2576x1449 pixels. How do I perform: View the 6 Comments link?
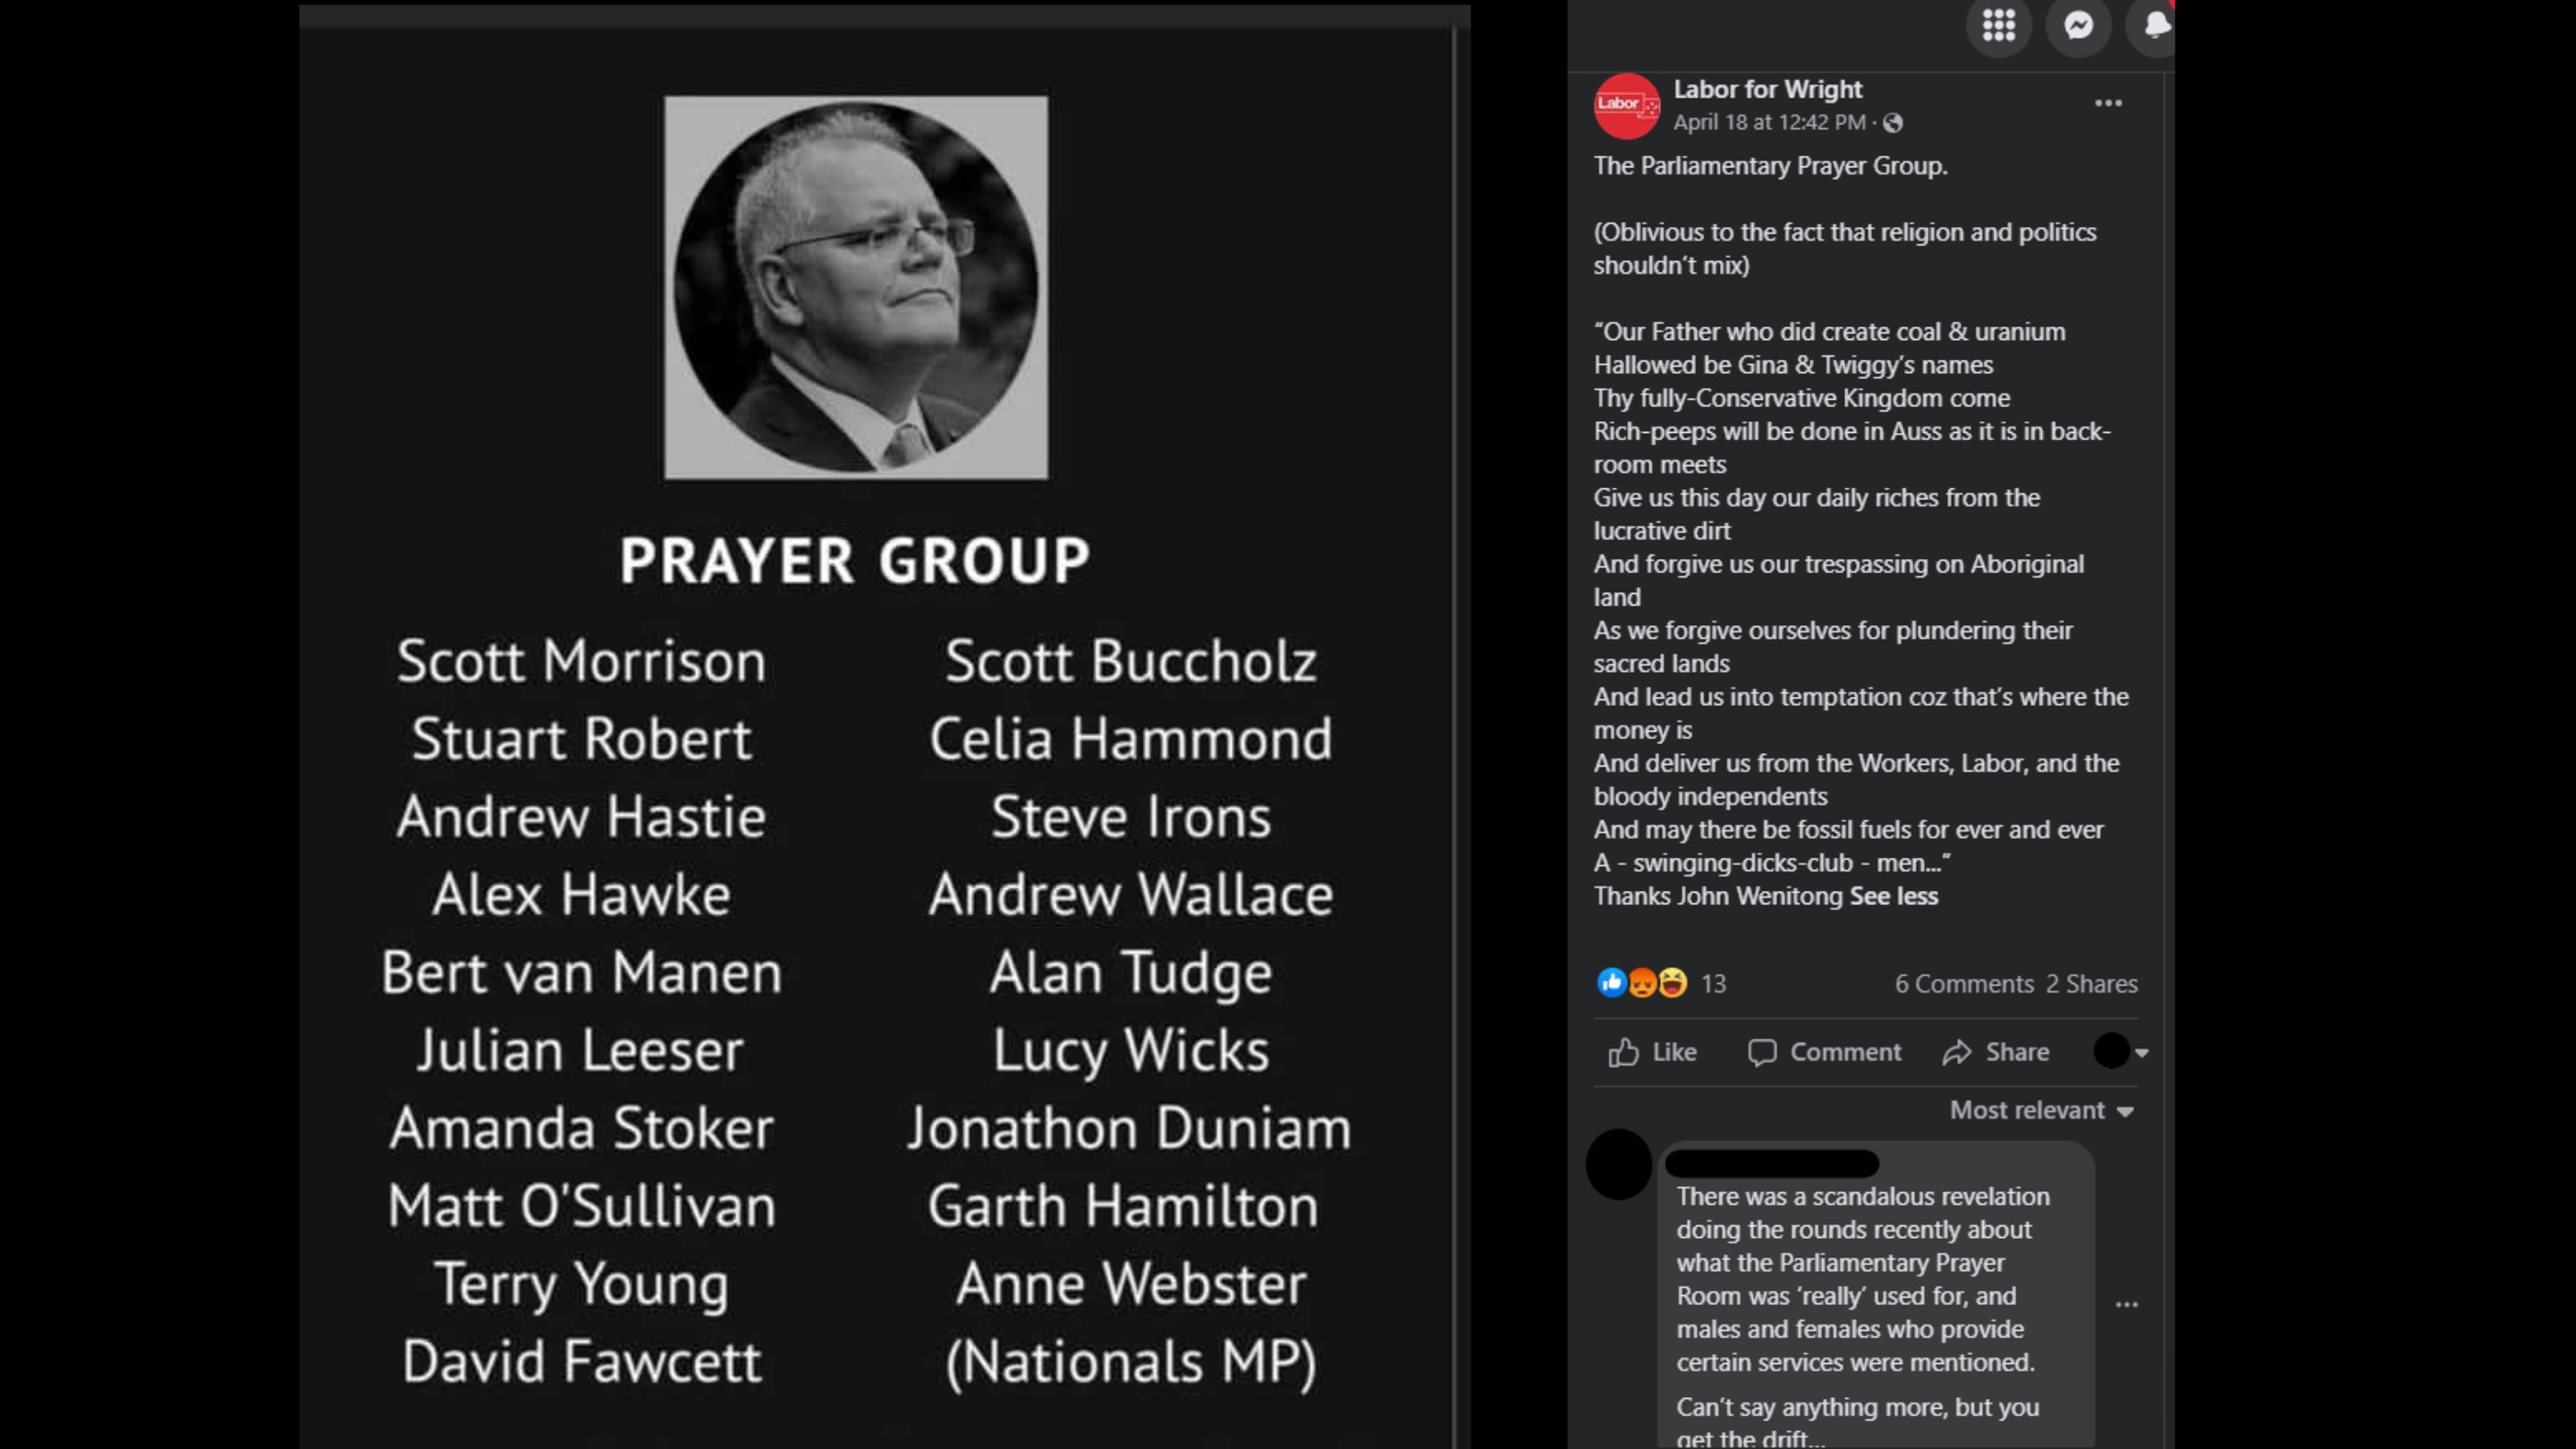pos(1964,984)
